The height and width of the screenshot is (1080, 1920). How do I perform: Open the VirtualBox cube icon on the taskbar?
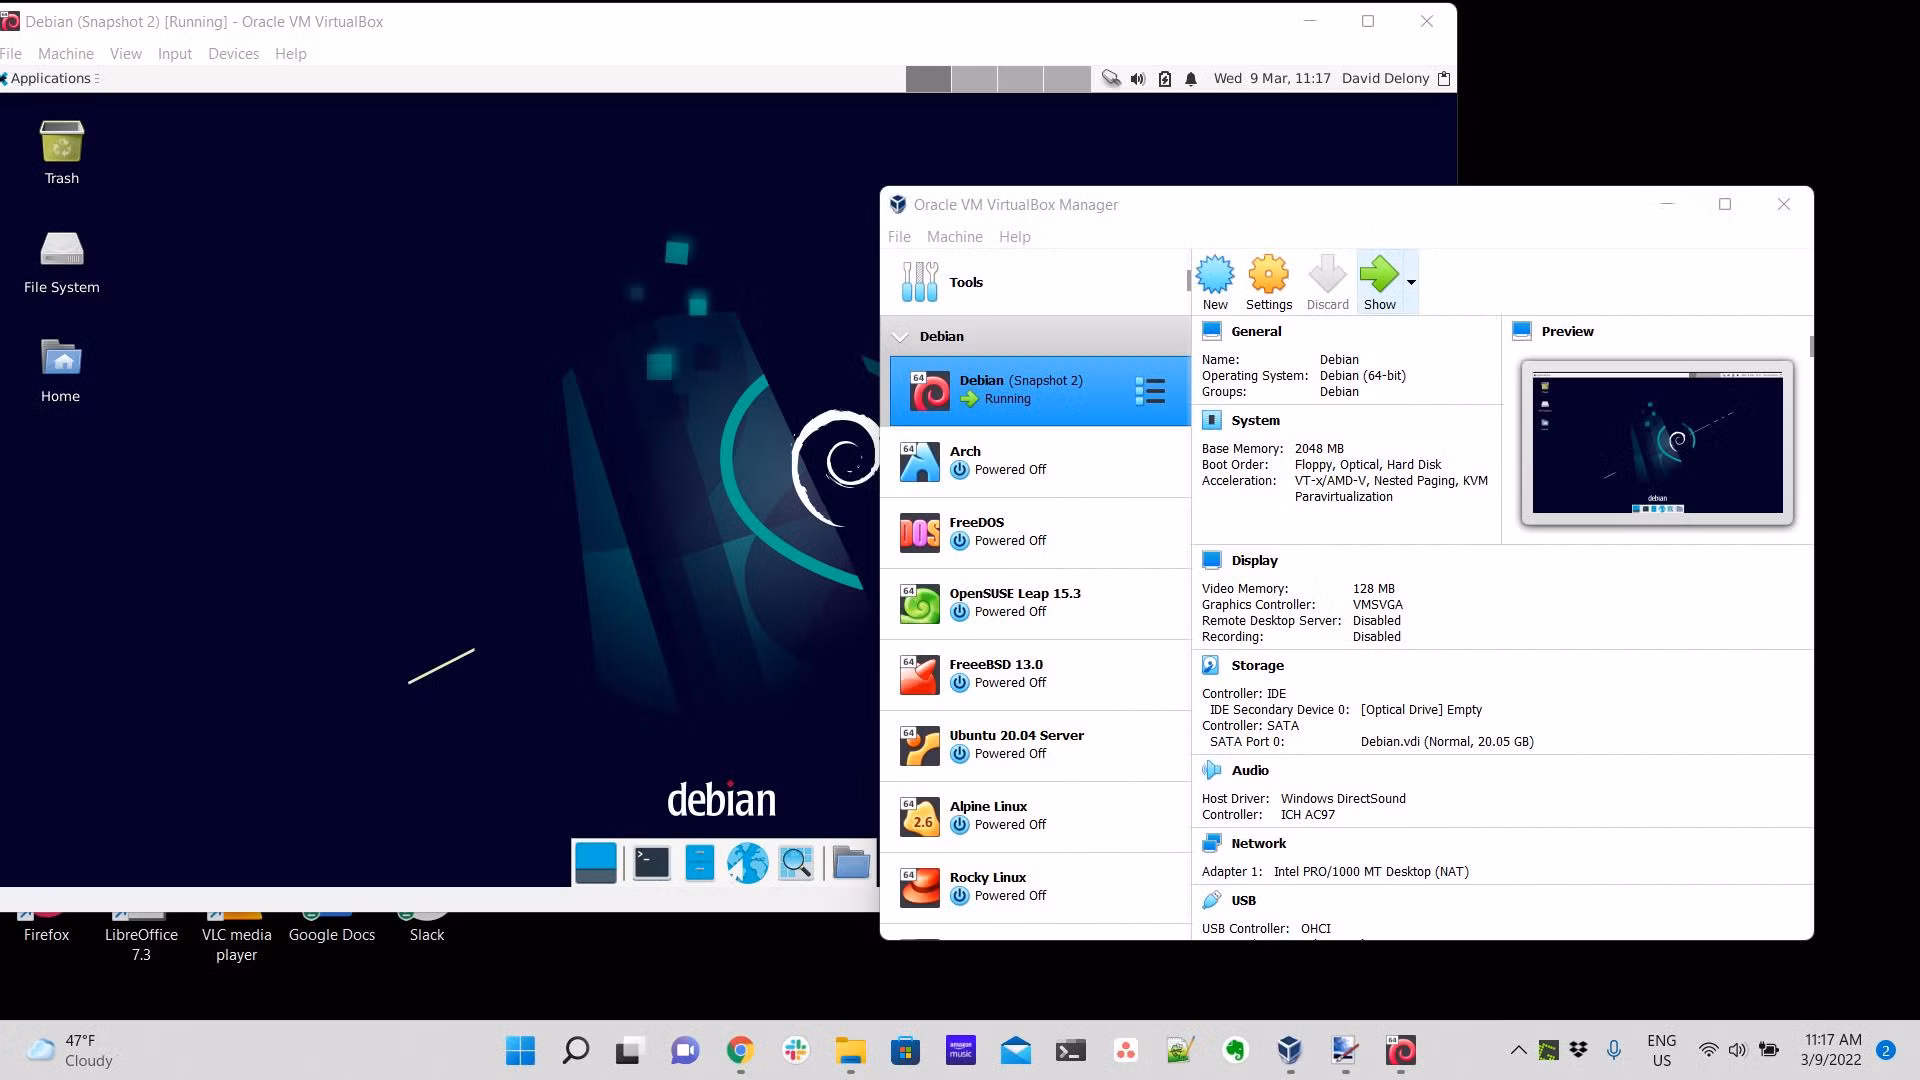coord(1289,1050)
